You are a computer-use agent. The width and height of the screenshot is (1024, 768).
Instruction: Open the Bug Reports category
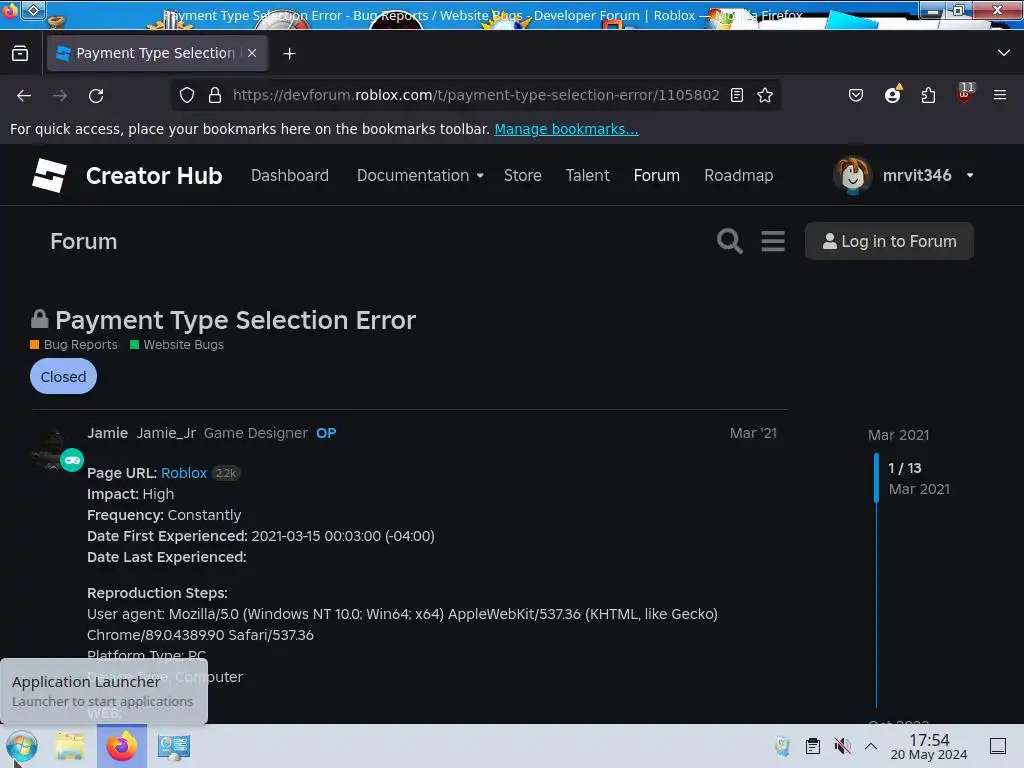pos(74,345)
